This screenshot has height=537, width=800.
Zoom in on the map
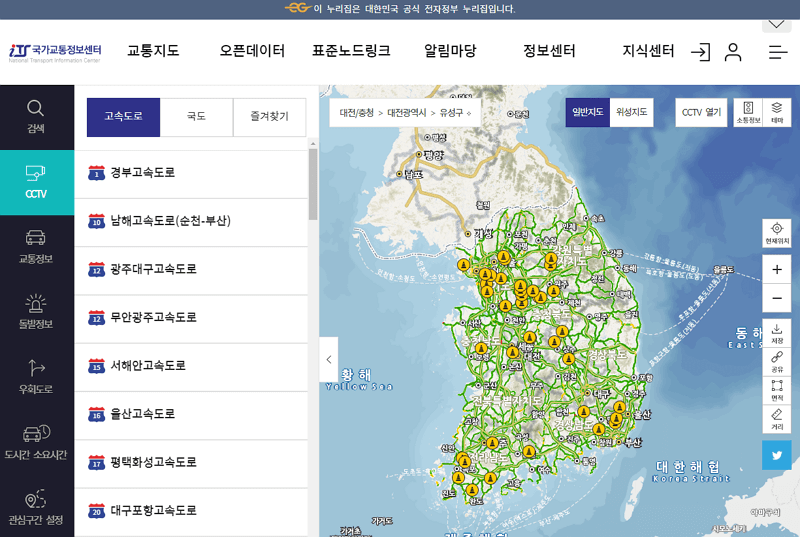777,269
